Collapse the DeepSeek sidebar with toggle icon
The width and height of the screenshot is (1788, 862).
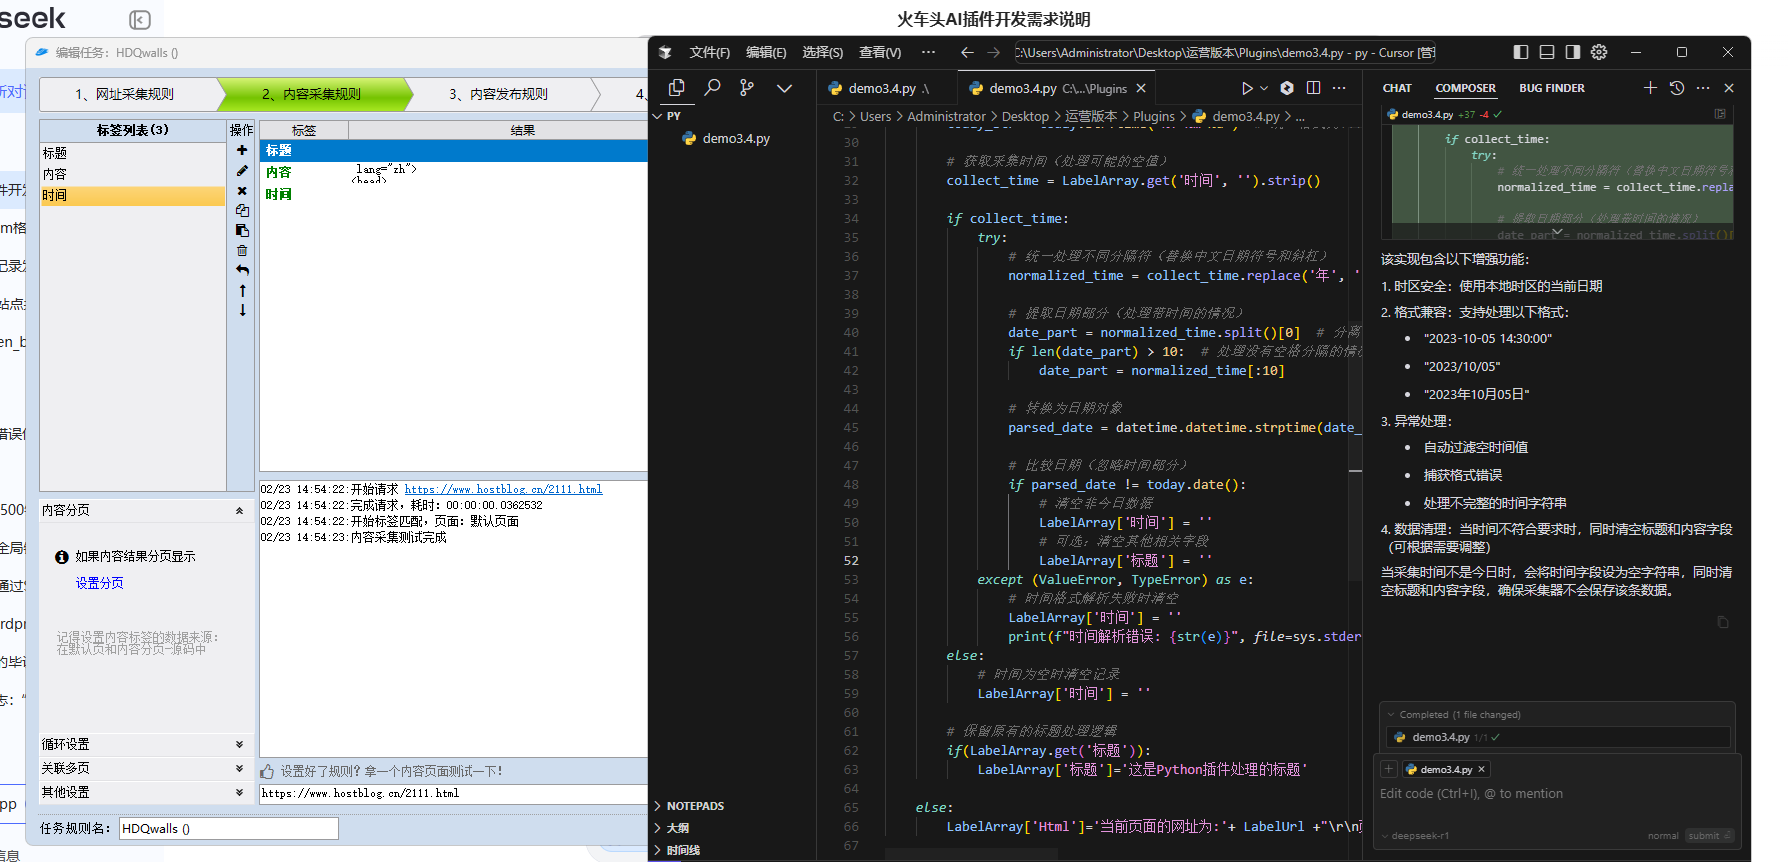[x=140, y=20]
